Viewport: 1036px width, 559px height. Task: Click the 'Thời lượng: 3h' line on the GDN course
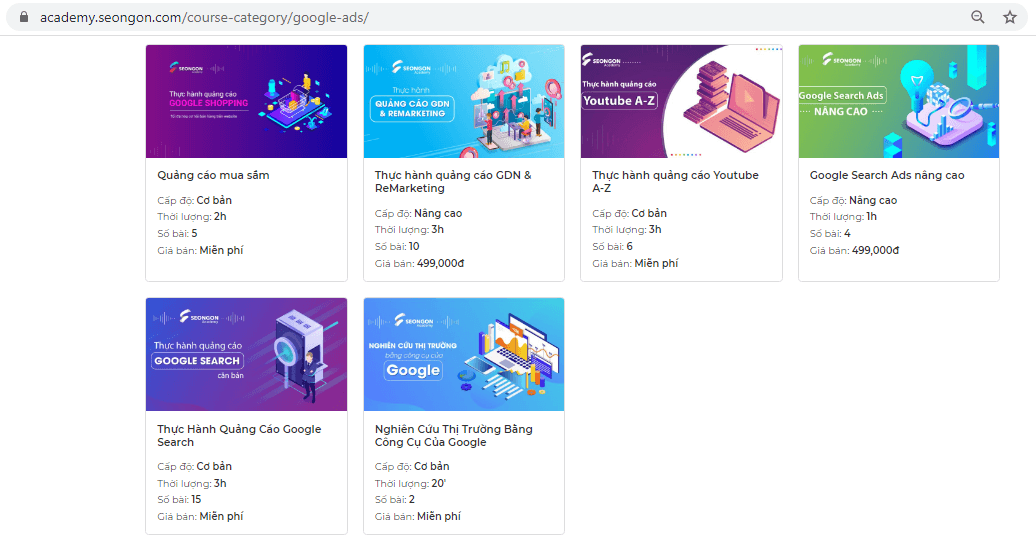tap(410, 230)
